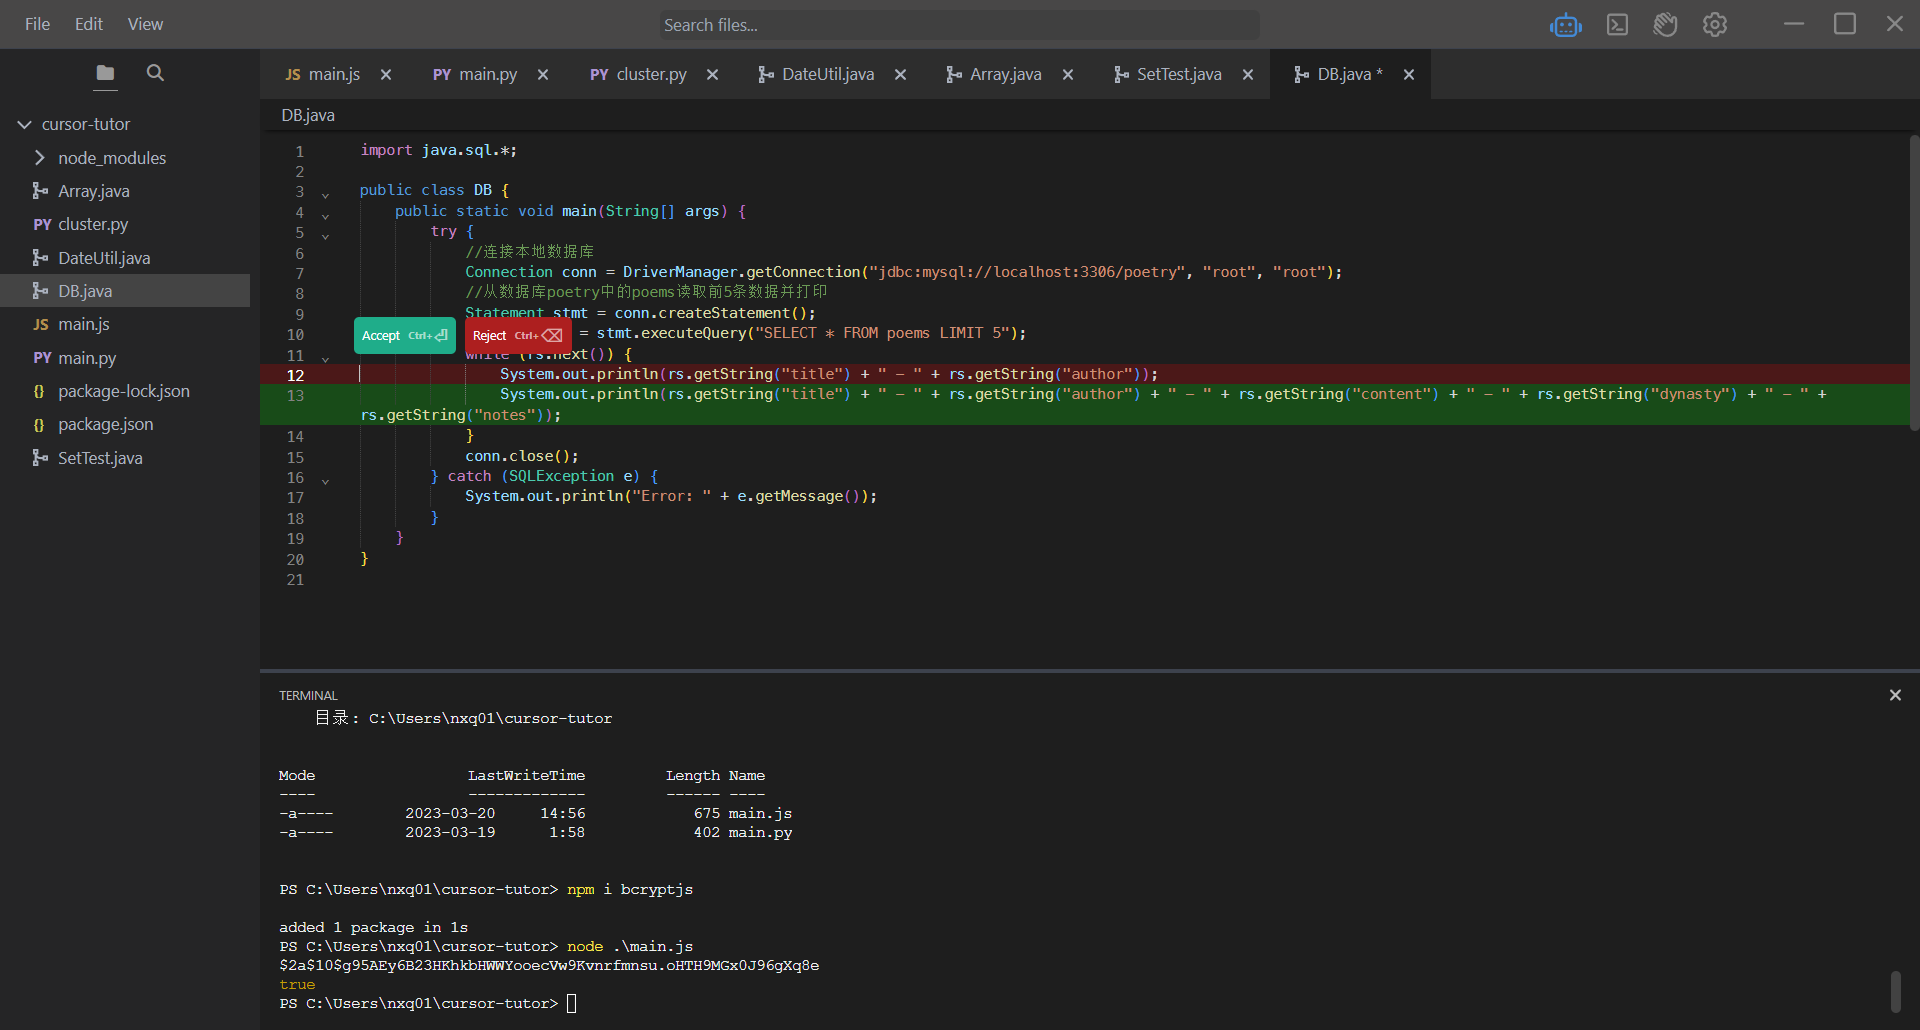Click line number 12 in the gutter
This screenshot has width=1920, height=1030.
coord(295,375)
